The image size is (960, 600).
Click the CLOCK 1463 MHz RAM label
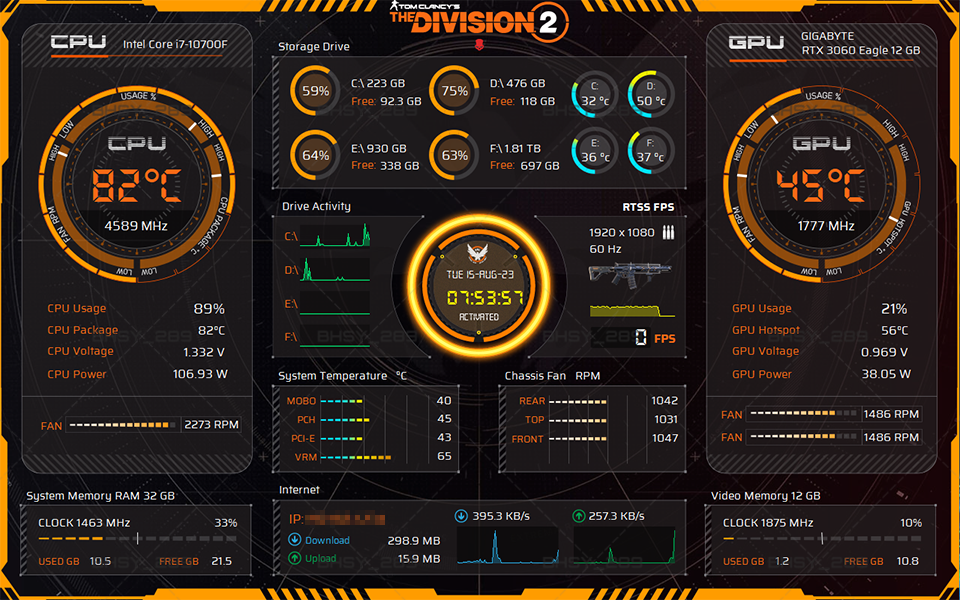(84, 523)
